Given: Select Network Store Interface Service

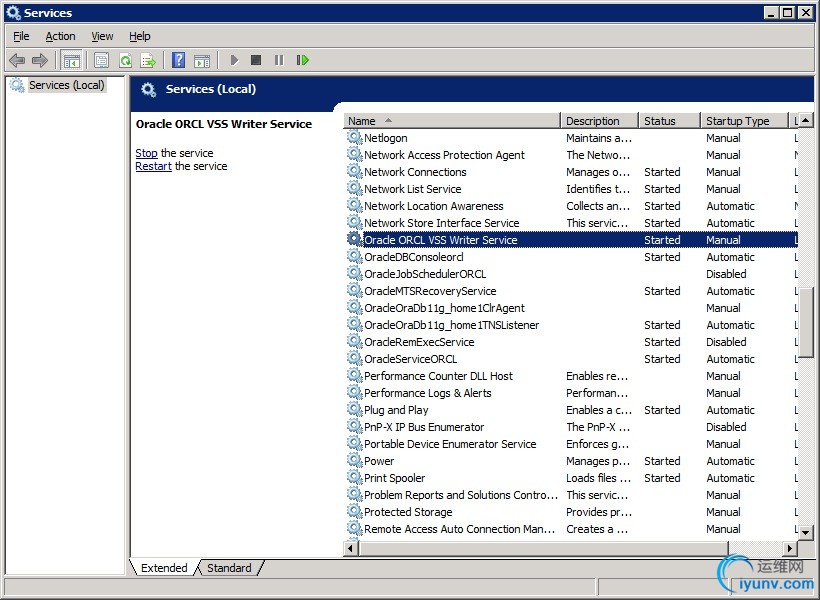Looking at the screenshot, I should click(x=571, y=223).
